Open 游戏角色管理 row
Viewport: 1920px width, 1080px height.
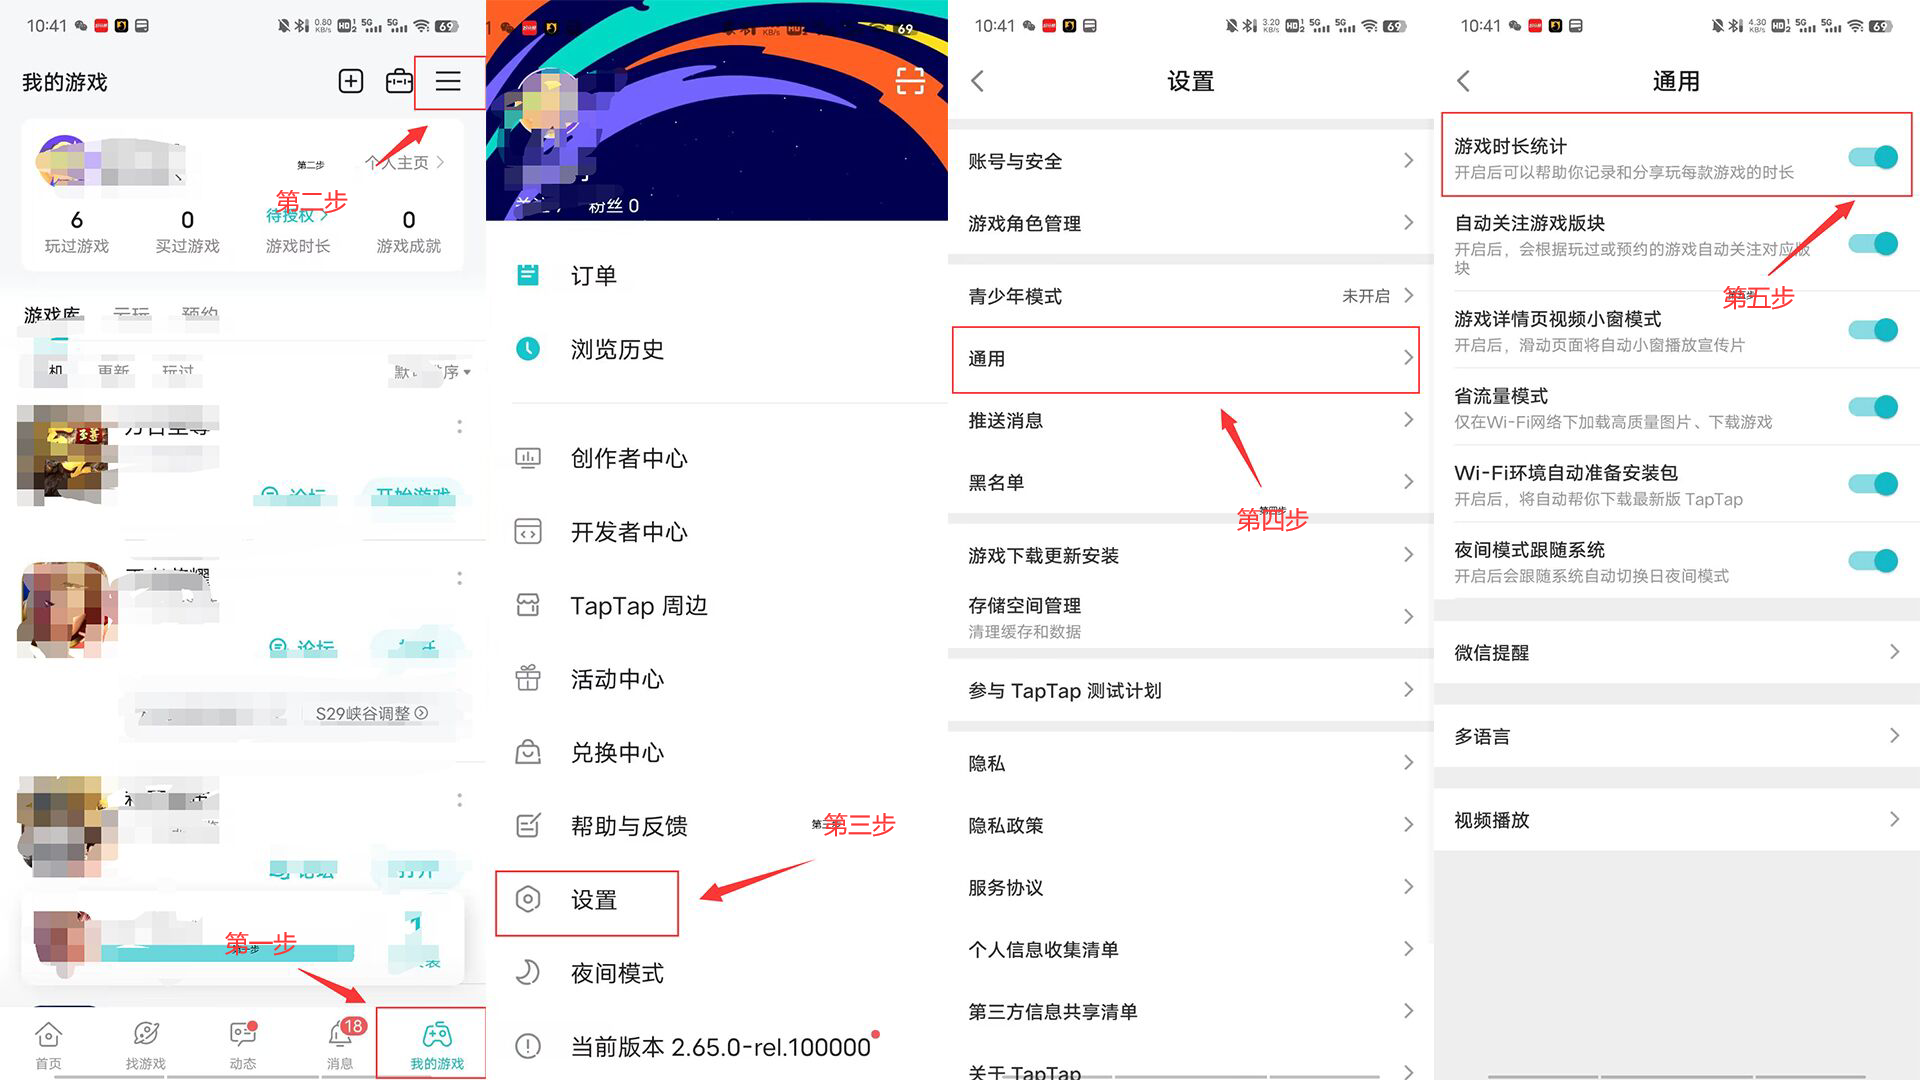coord(1191,223)
